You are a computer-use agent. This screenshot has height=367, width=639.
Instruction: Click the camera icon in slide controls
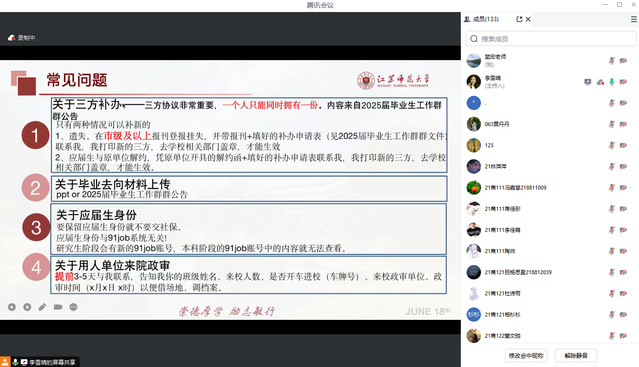[58, 307]
